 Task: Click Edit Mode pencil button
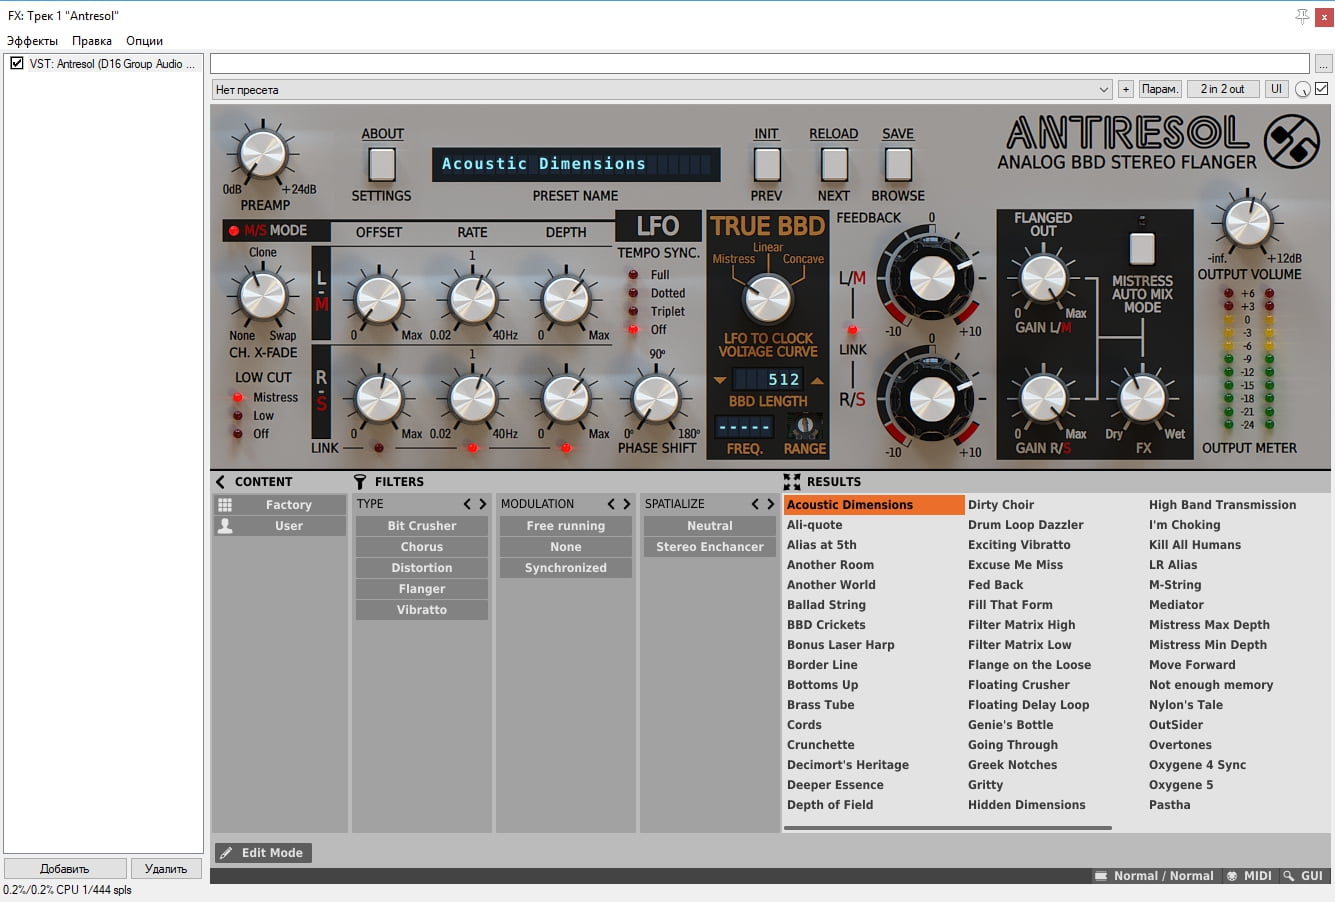[263, 853]
